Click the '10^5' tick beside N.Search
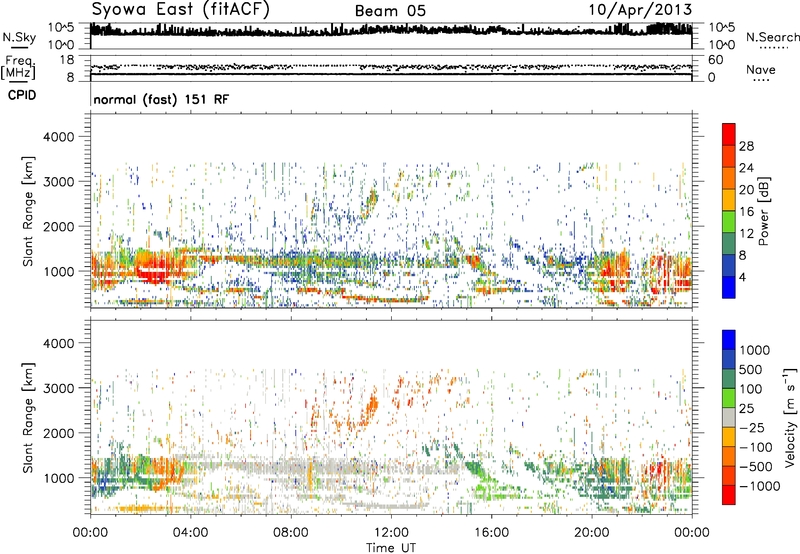This screenshot has width=800, height=554. pos(721,28)
